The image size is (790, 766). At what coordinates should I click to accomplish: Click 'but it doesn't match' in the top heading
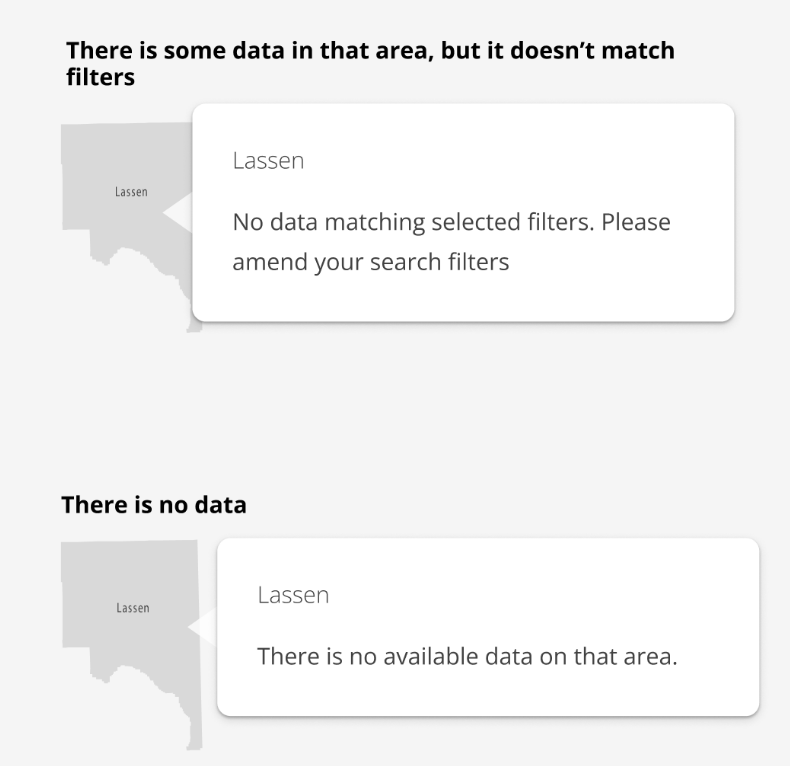click(x=558, y=50)
